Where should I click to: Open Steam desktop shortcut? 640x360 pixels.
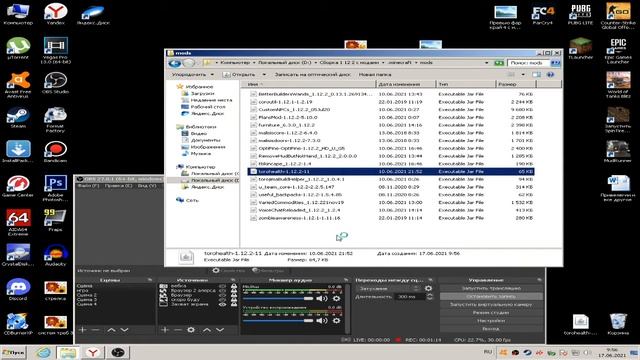(x=18, y=117)
